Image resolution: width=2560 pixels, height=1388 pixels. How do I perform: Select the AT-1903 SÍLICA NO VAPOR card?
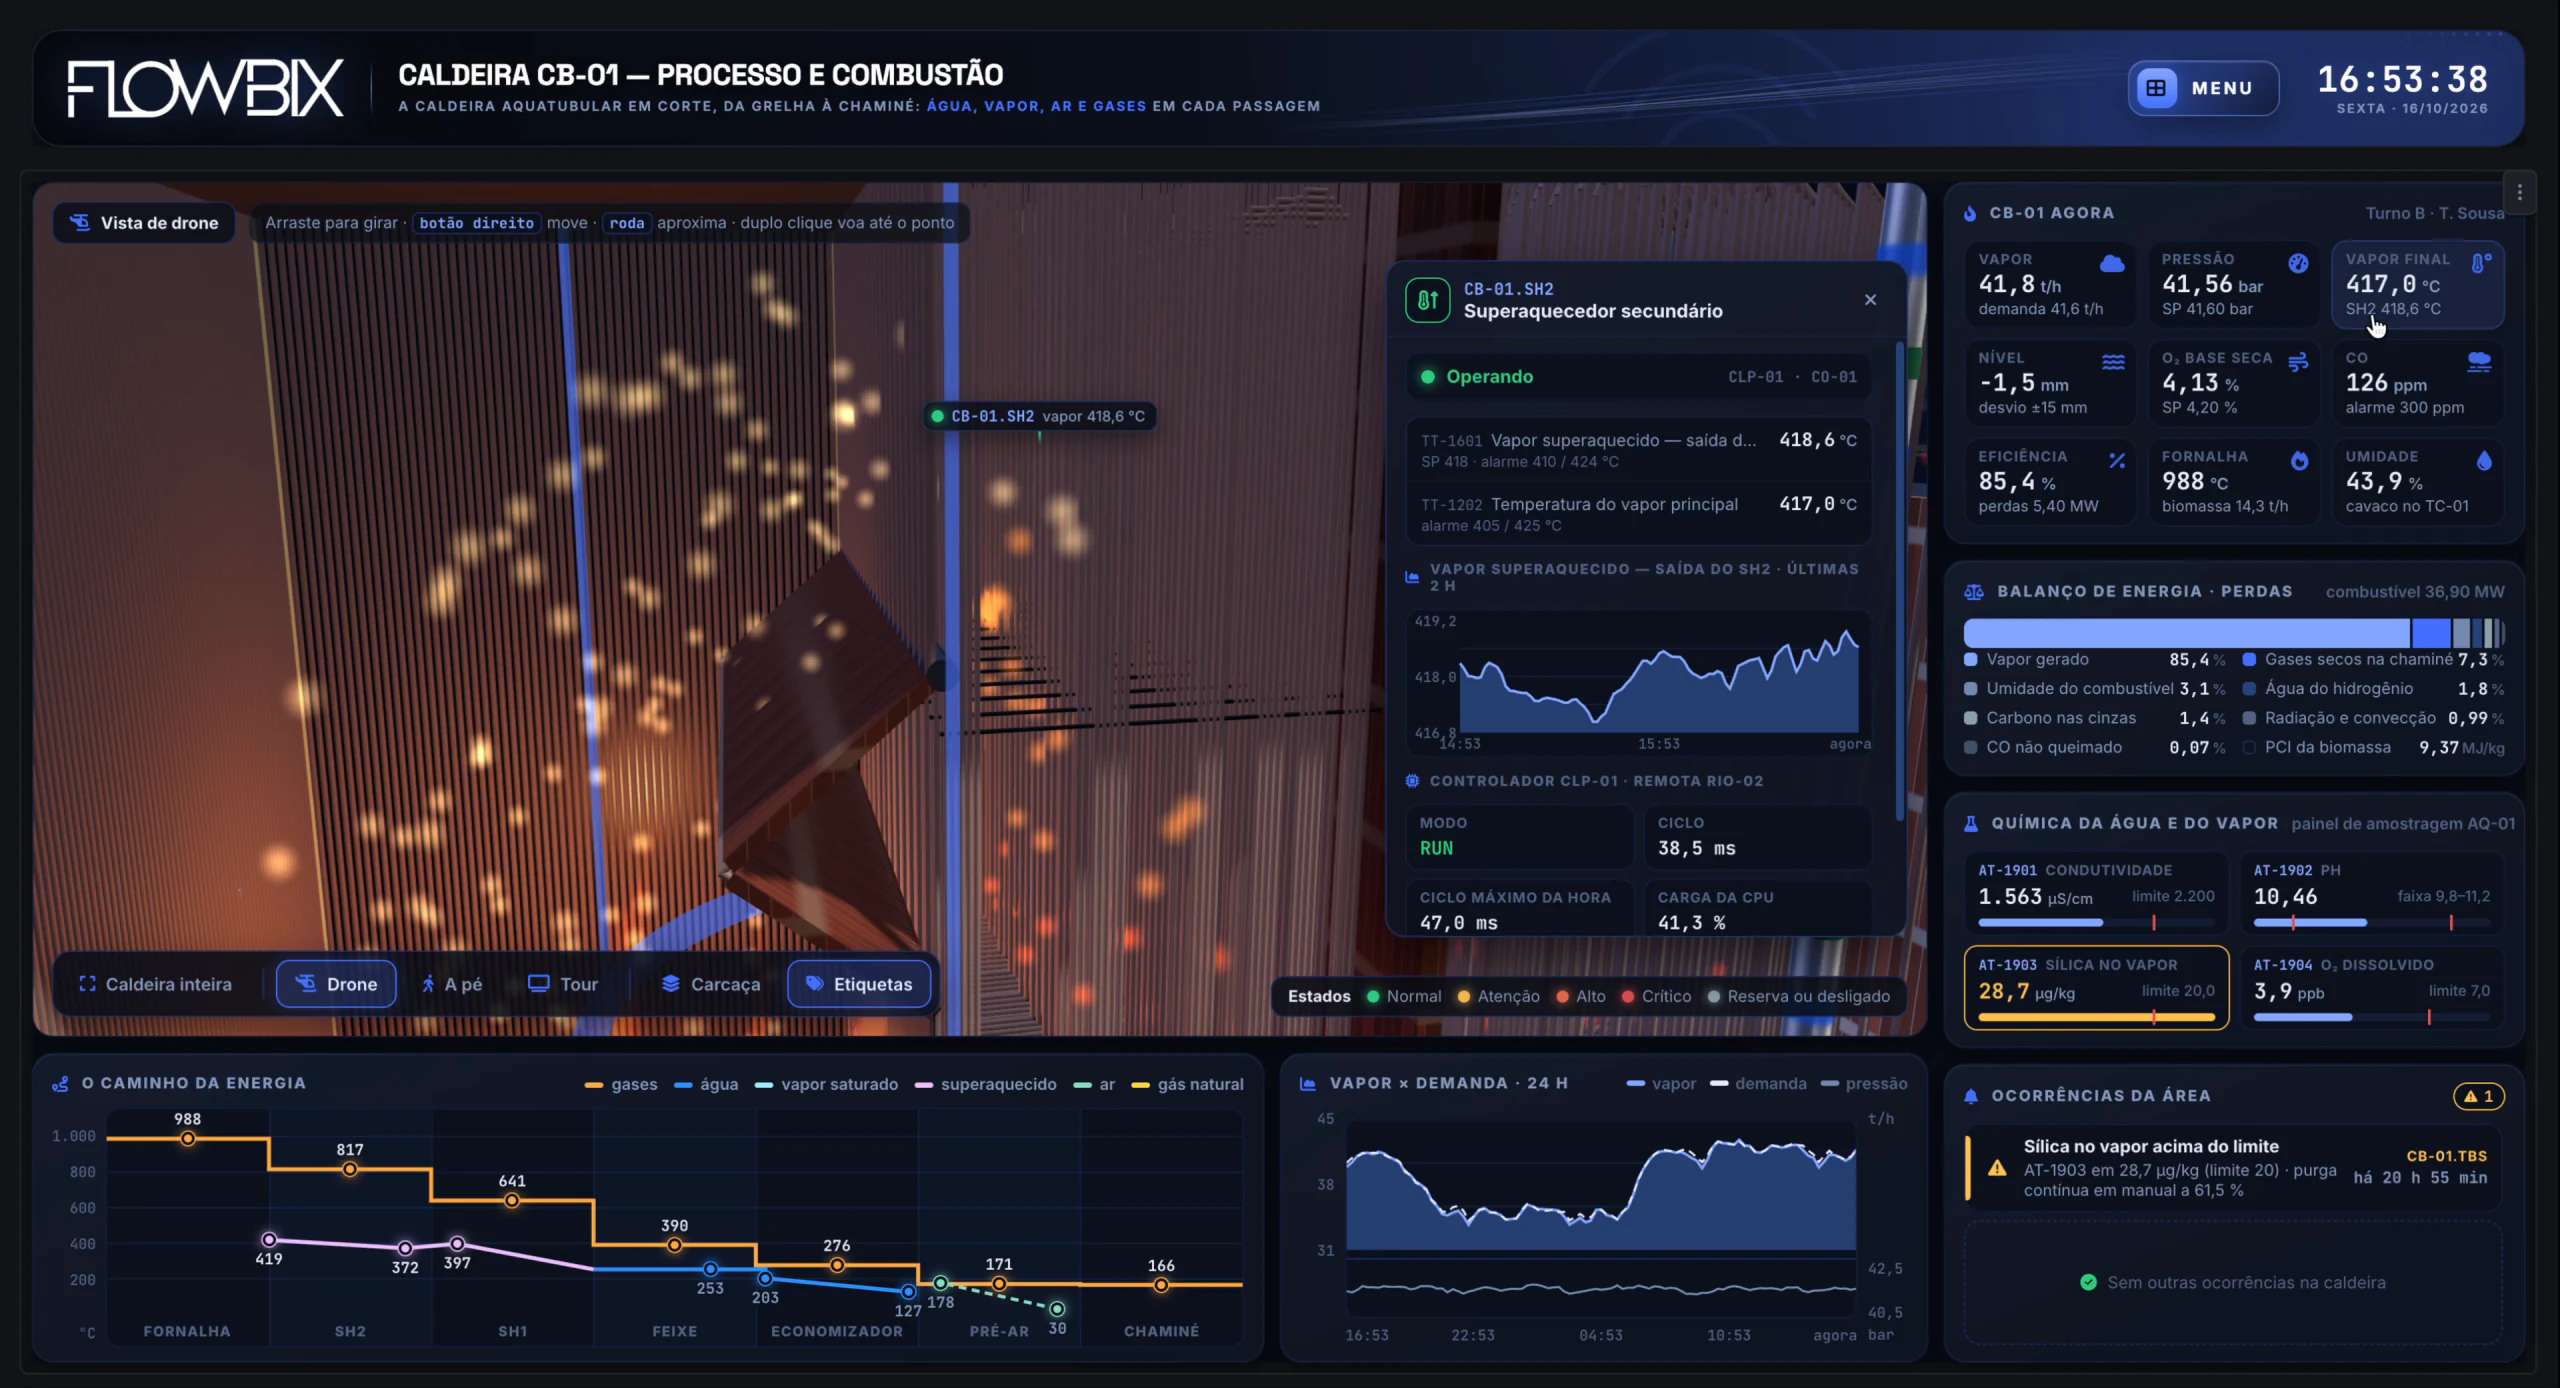[x=2096, y=988]
